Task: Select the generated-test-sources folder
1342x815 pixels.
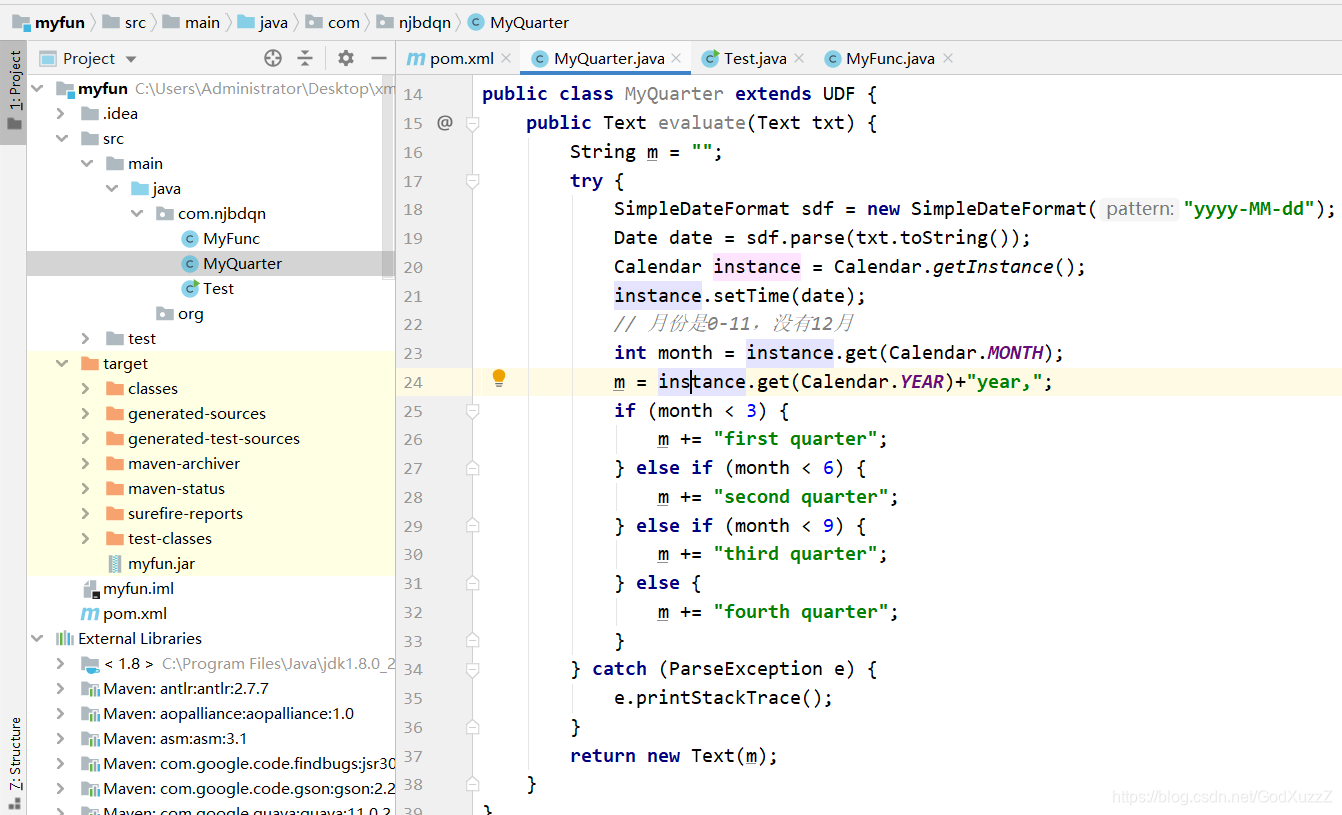Action: 203,438
